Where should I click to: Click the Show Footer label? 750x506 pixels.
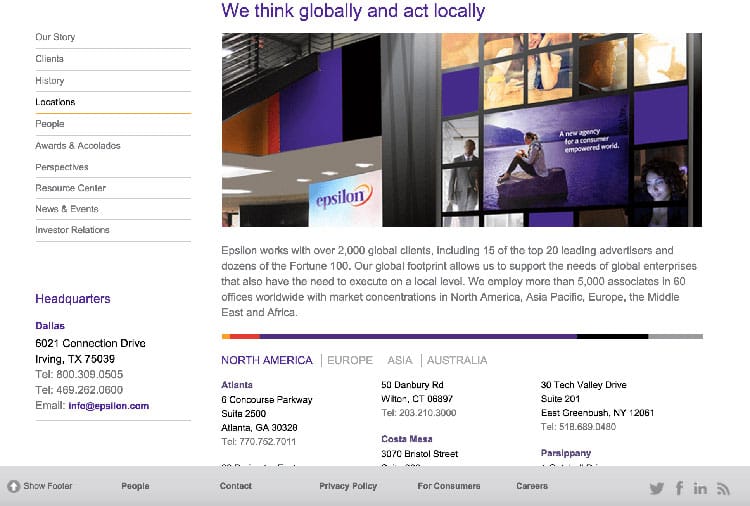tap(48, 486)
